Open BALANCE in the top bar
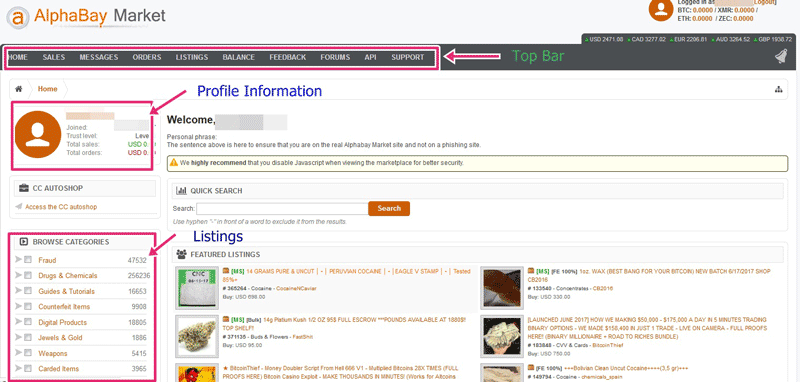This screenshot has width=800, height=382. pyautogui.click(x=239, y=58)
